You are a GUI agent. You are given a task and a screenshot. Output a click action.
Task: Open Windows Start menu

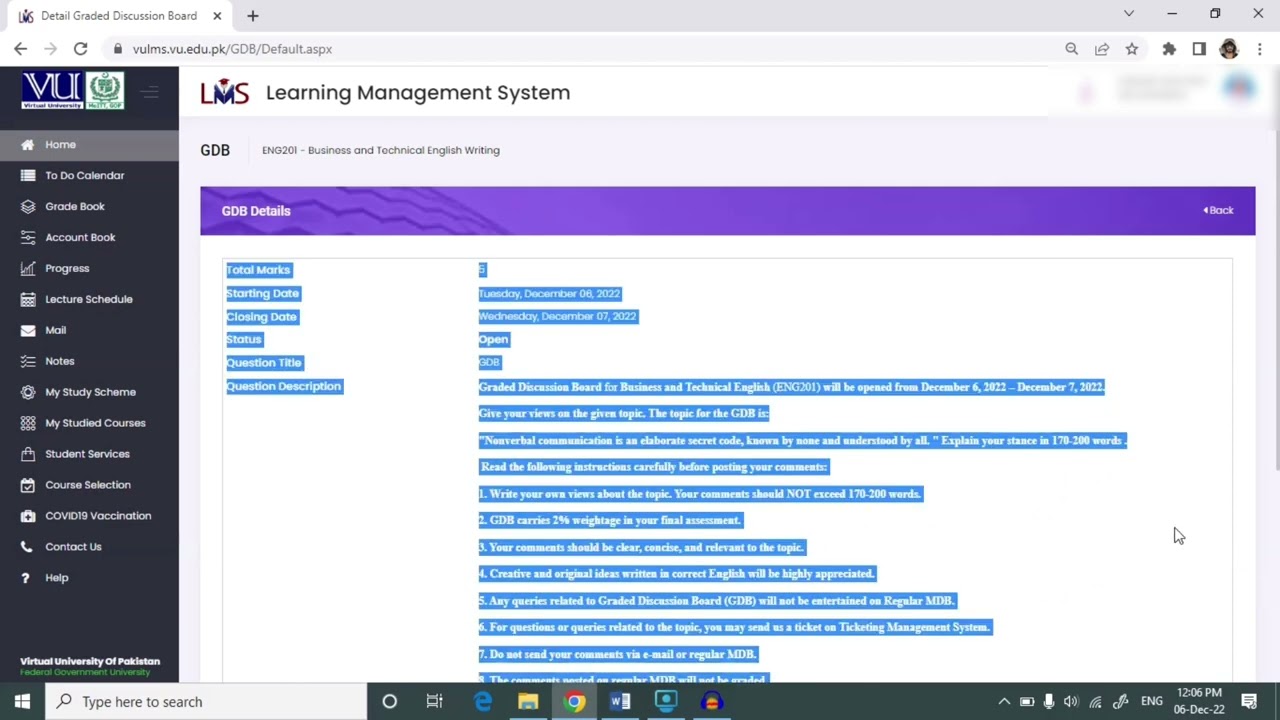tap(22, 702)
